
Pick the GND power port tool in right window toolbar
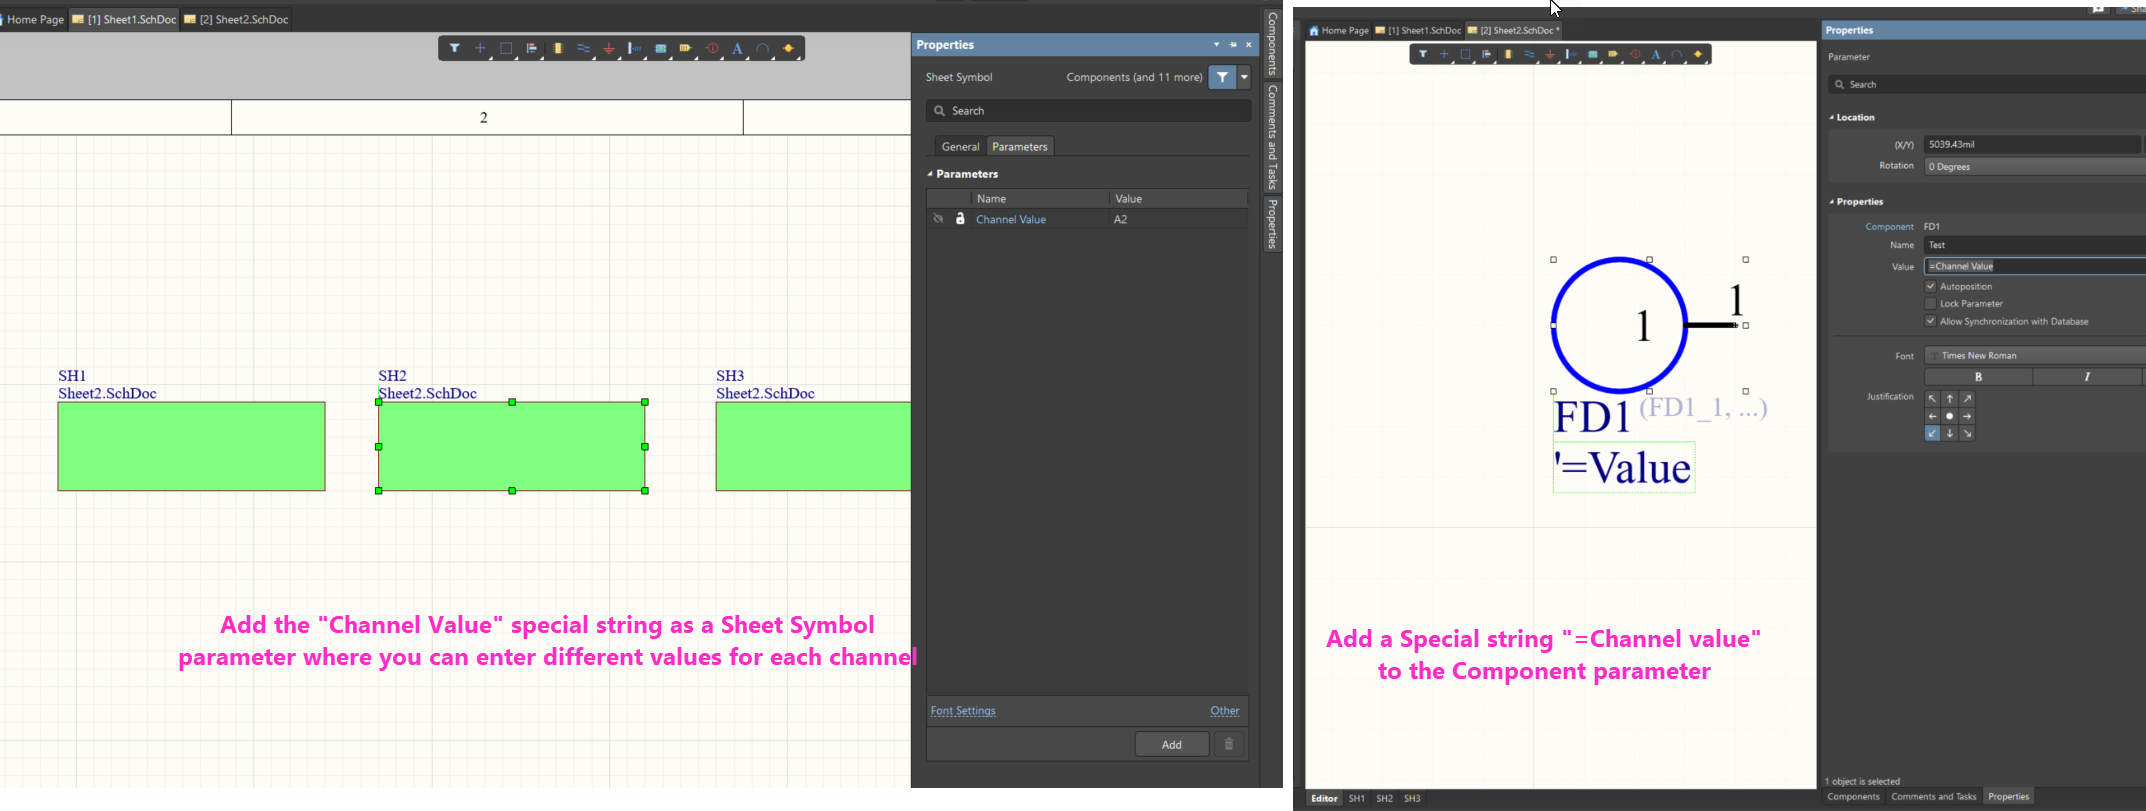[x=1550, y=54]
